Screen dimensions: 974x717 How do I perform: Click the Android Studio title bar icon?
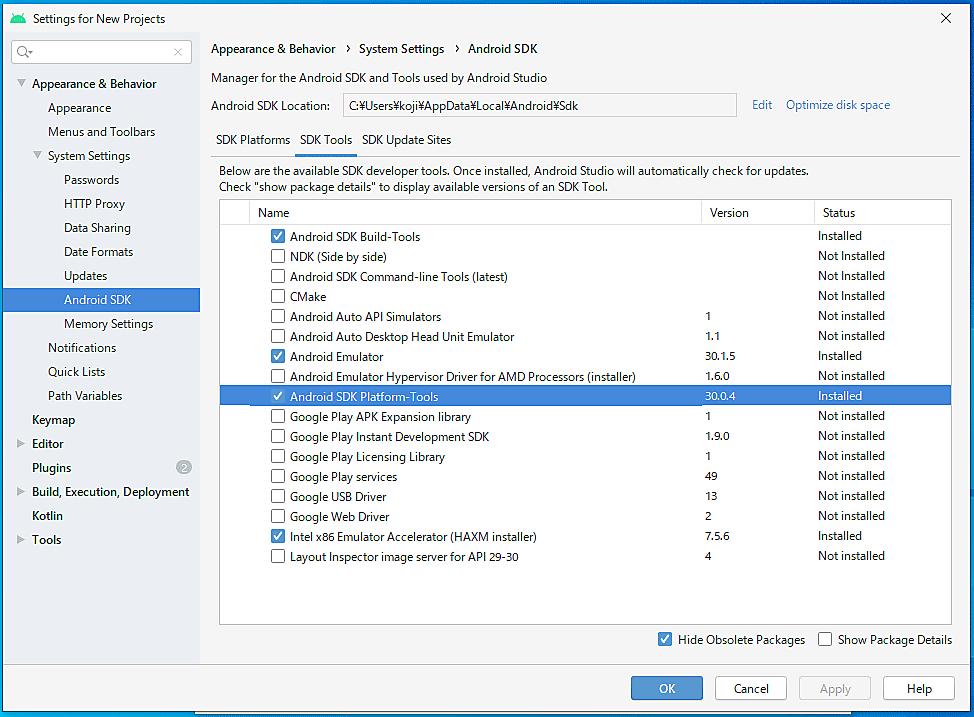pos(17,18)
